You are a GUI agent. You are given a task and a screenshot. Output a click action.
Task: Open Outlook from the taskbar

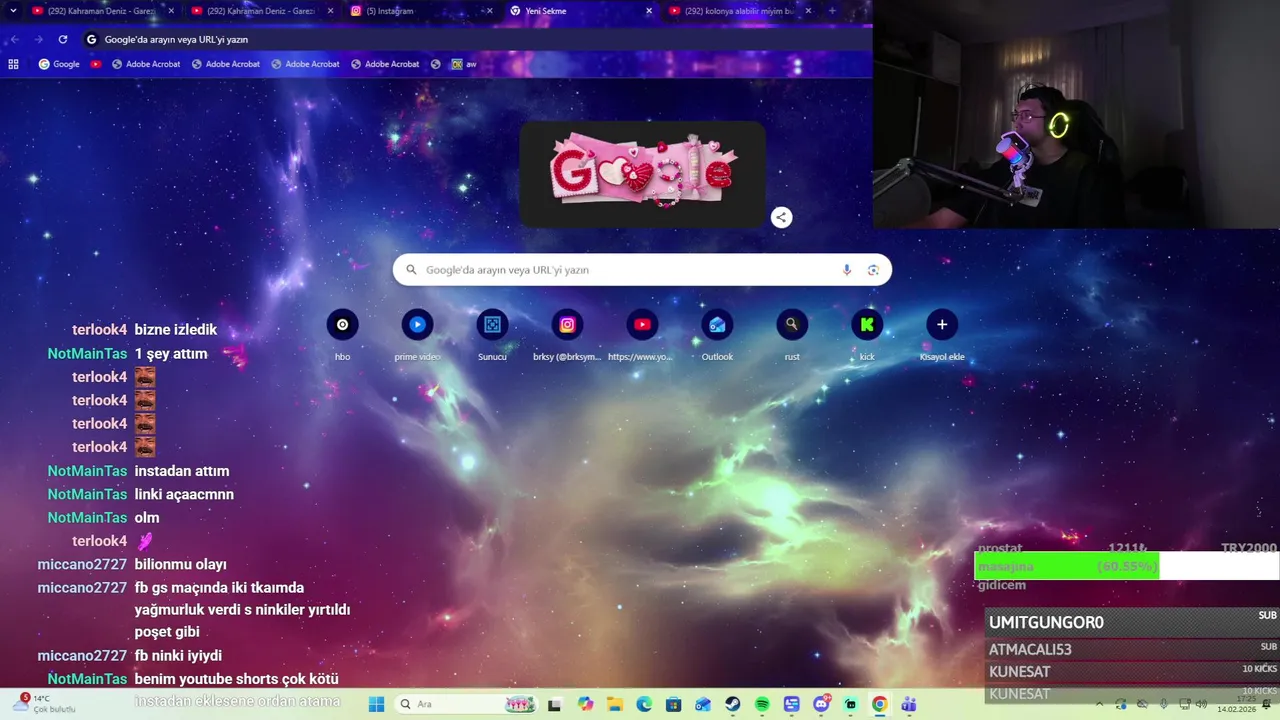pyautogui.click(x=703, y=704)
